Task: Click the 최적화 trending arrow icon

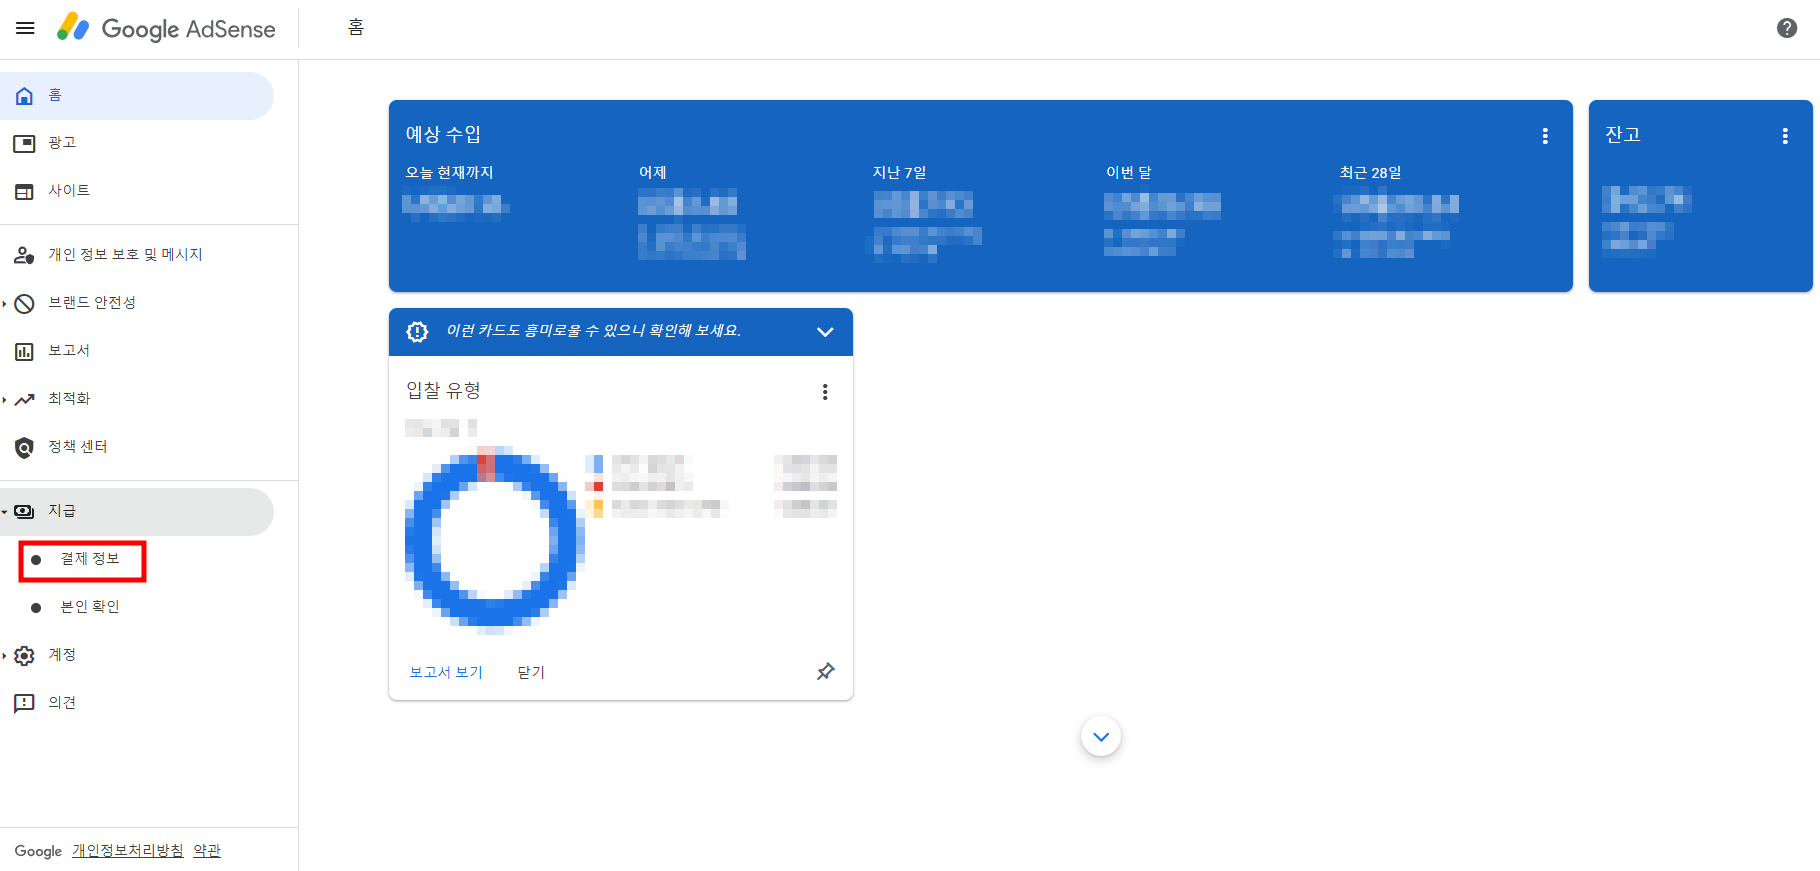Action: 25,399
